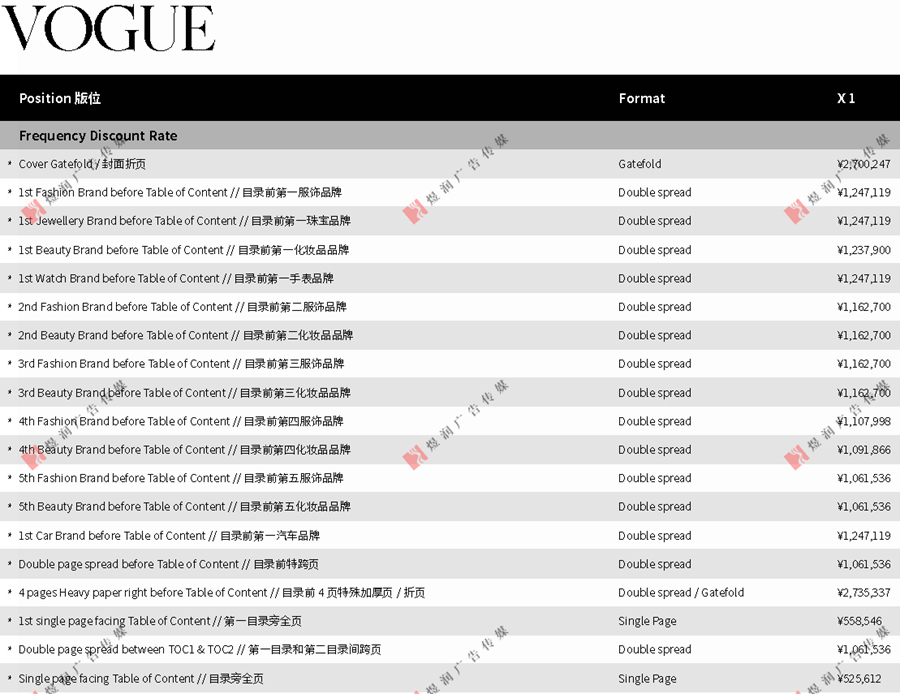Select '1st Jewellery Brand before Table of Content' row
900x694 pixels.
coord(450,221)
